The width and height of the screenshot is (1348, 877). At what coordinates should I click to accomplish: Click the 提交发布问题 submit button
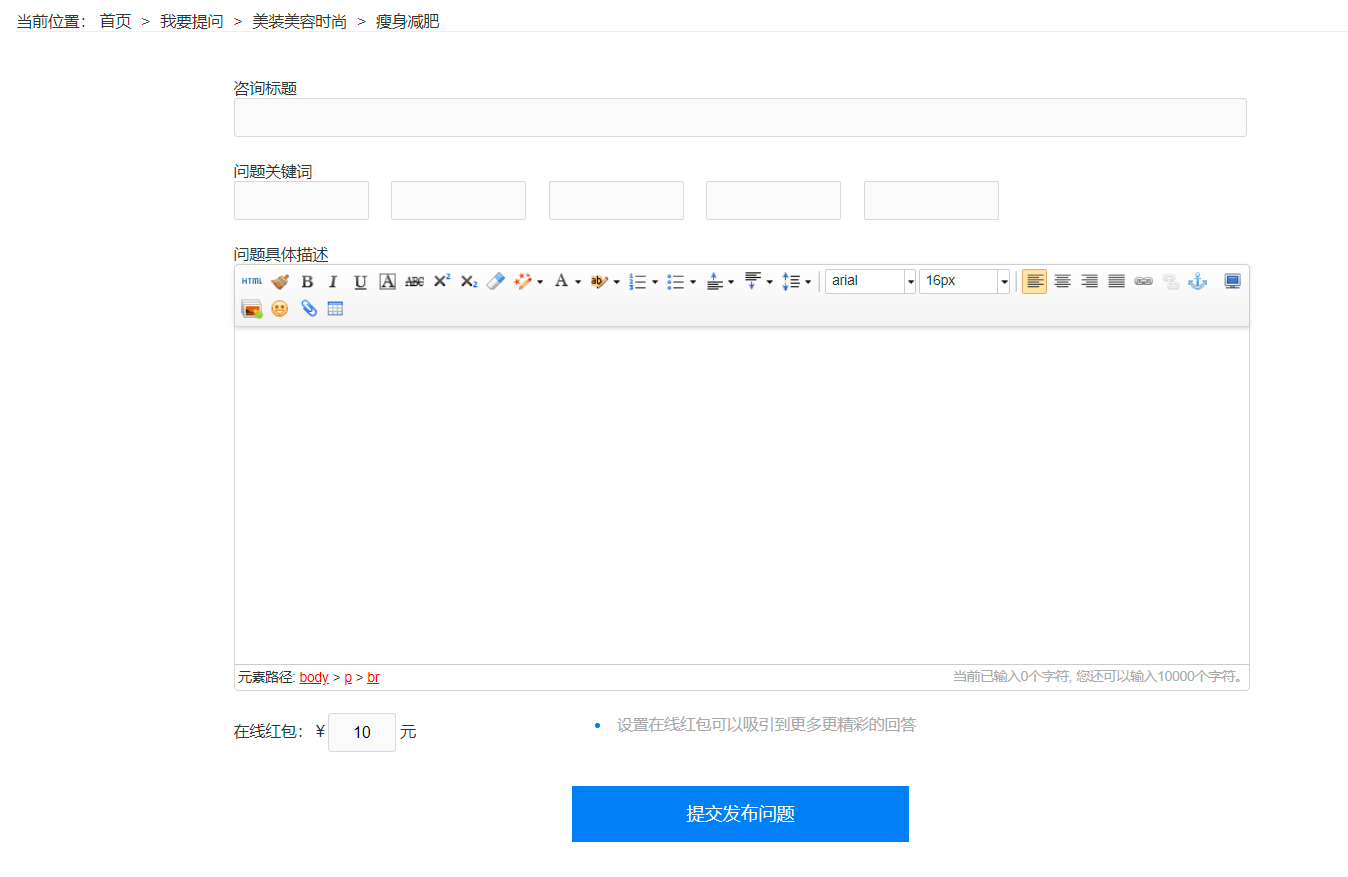click(x=740, y=813)
